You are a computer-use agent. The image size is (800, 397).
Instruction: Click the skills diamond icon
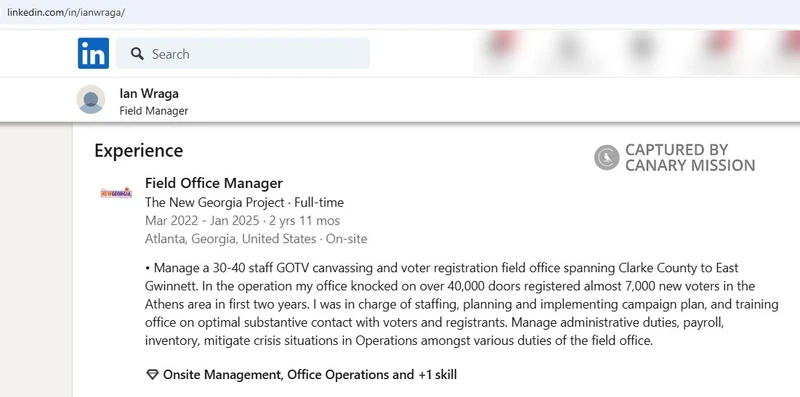tap(152, 375)
